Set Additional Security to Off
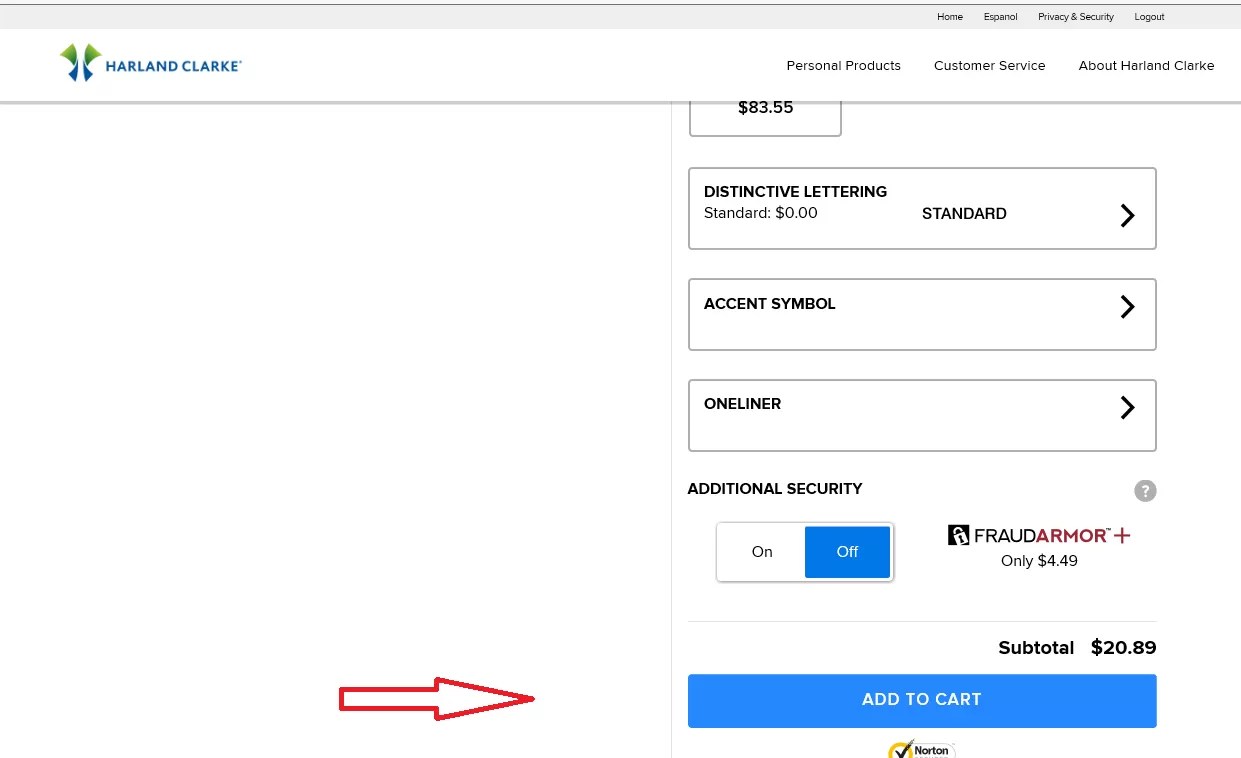Screen dimensions: 1241x758 click(847, 552)
